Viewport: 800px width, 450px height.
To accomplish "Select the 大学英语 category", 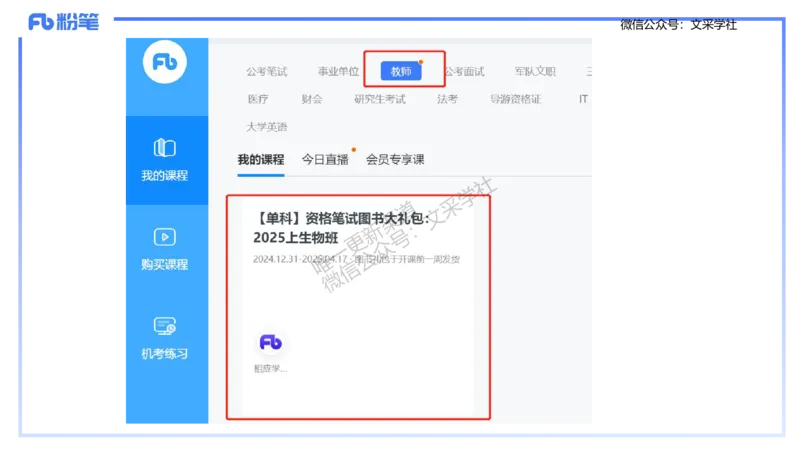I will click(x=267, y=127).
